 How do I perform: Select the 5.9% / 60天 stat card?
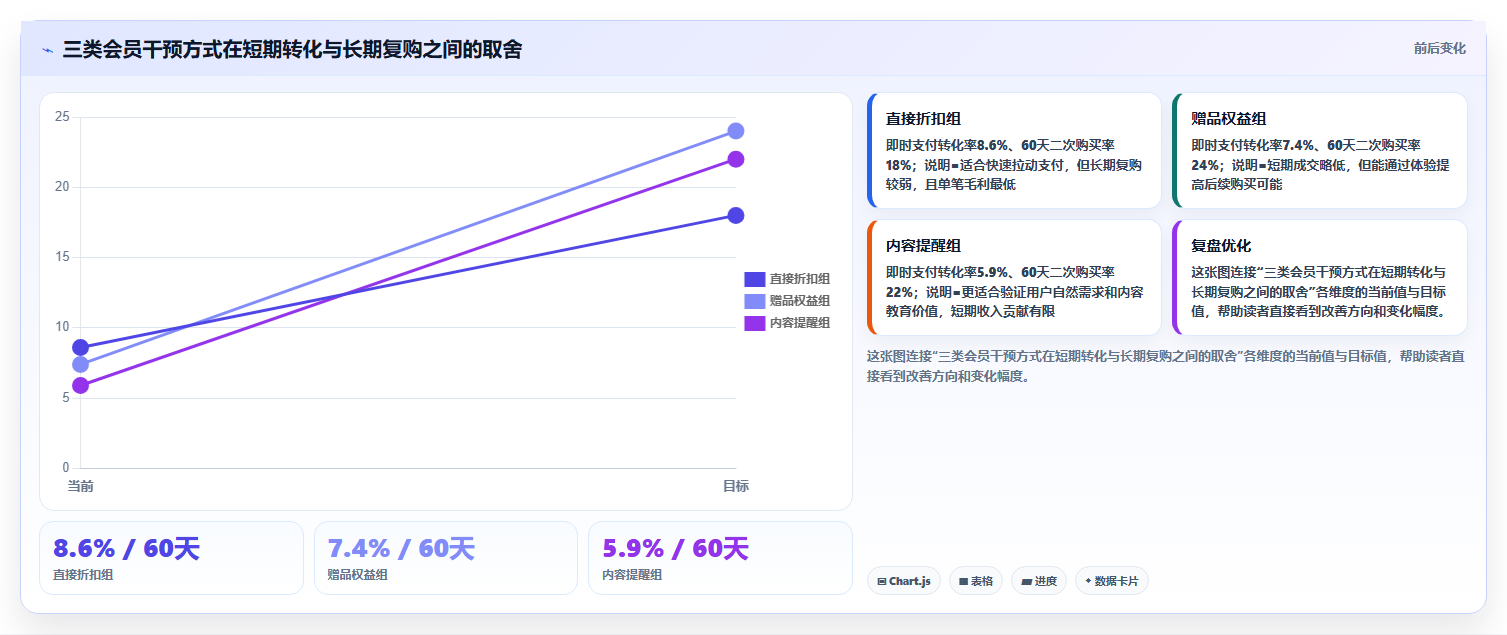tap(720, 558)
